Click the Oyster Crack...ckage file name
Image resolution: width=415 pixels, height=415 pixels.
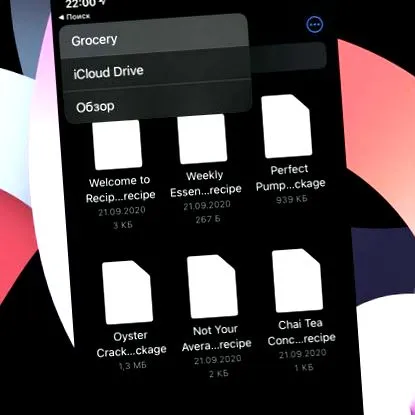(131, 344)
